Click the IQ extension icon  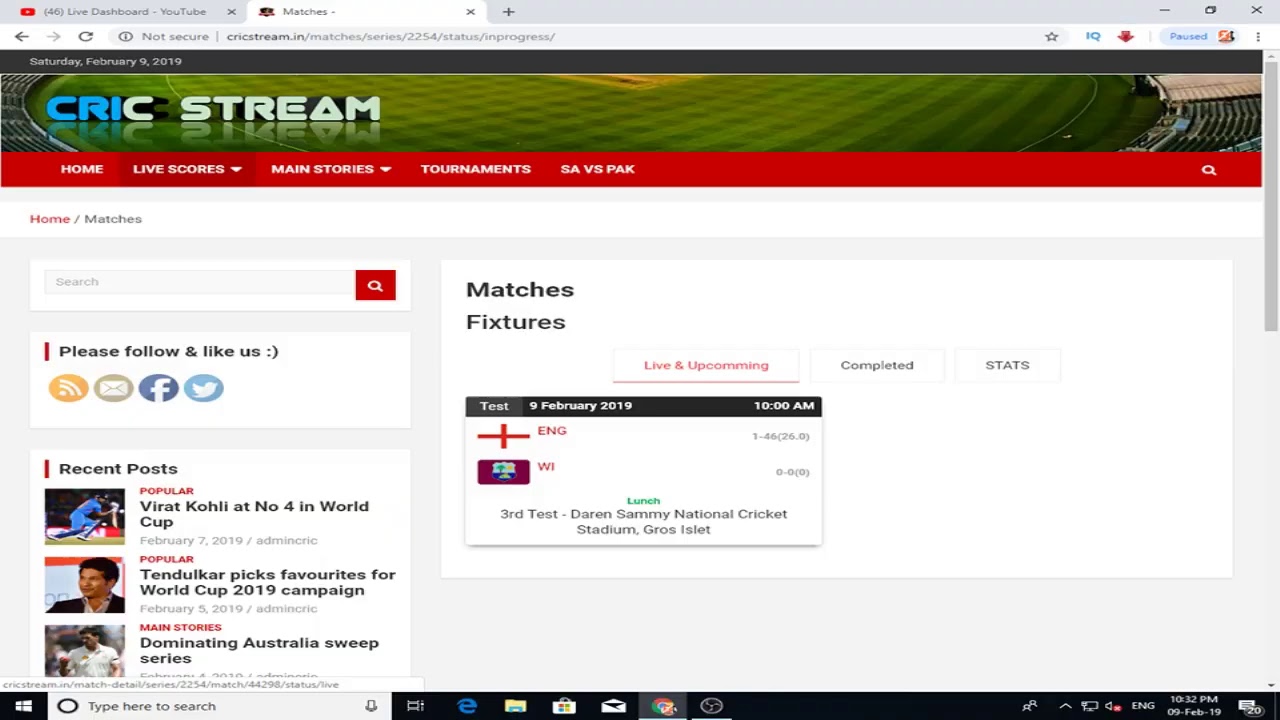tap(1093, 36)
